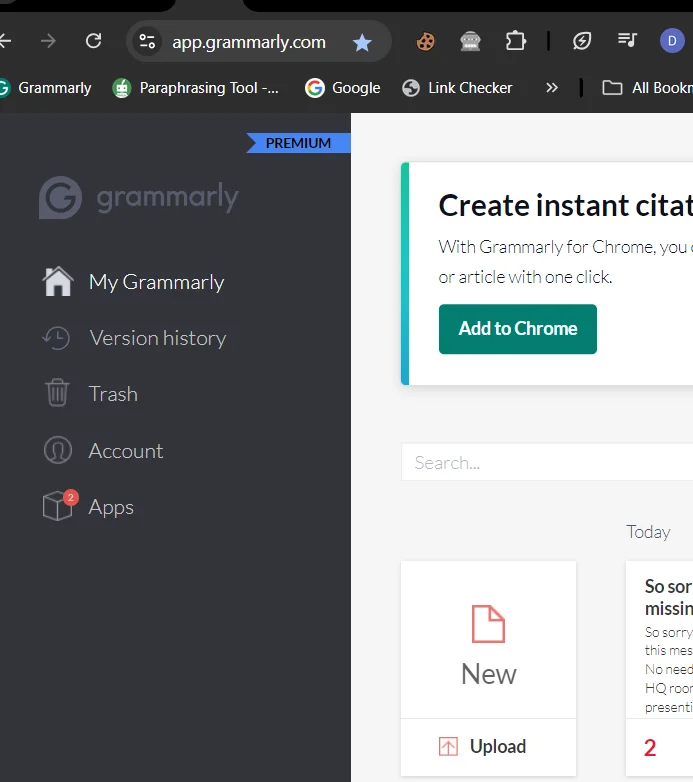Create a New document card
693x782 pixels.
point(489,640)
